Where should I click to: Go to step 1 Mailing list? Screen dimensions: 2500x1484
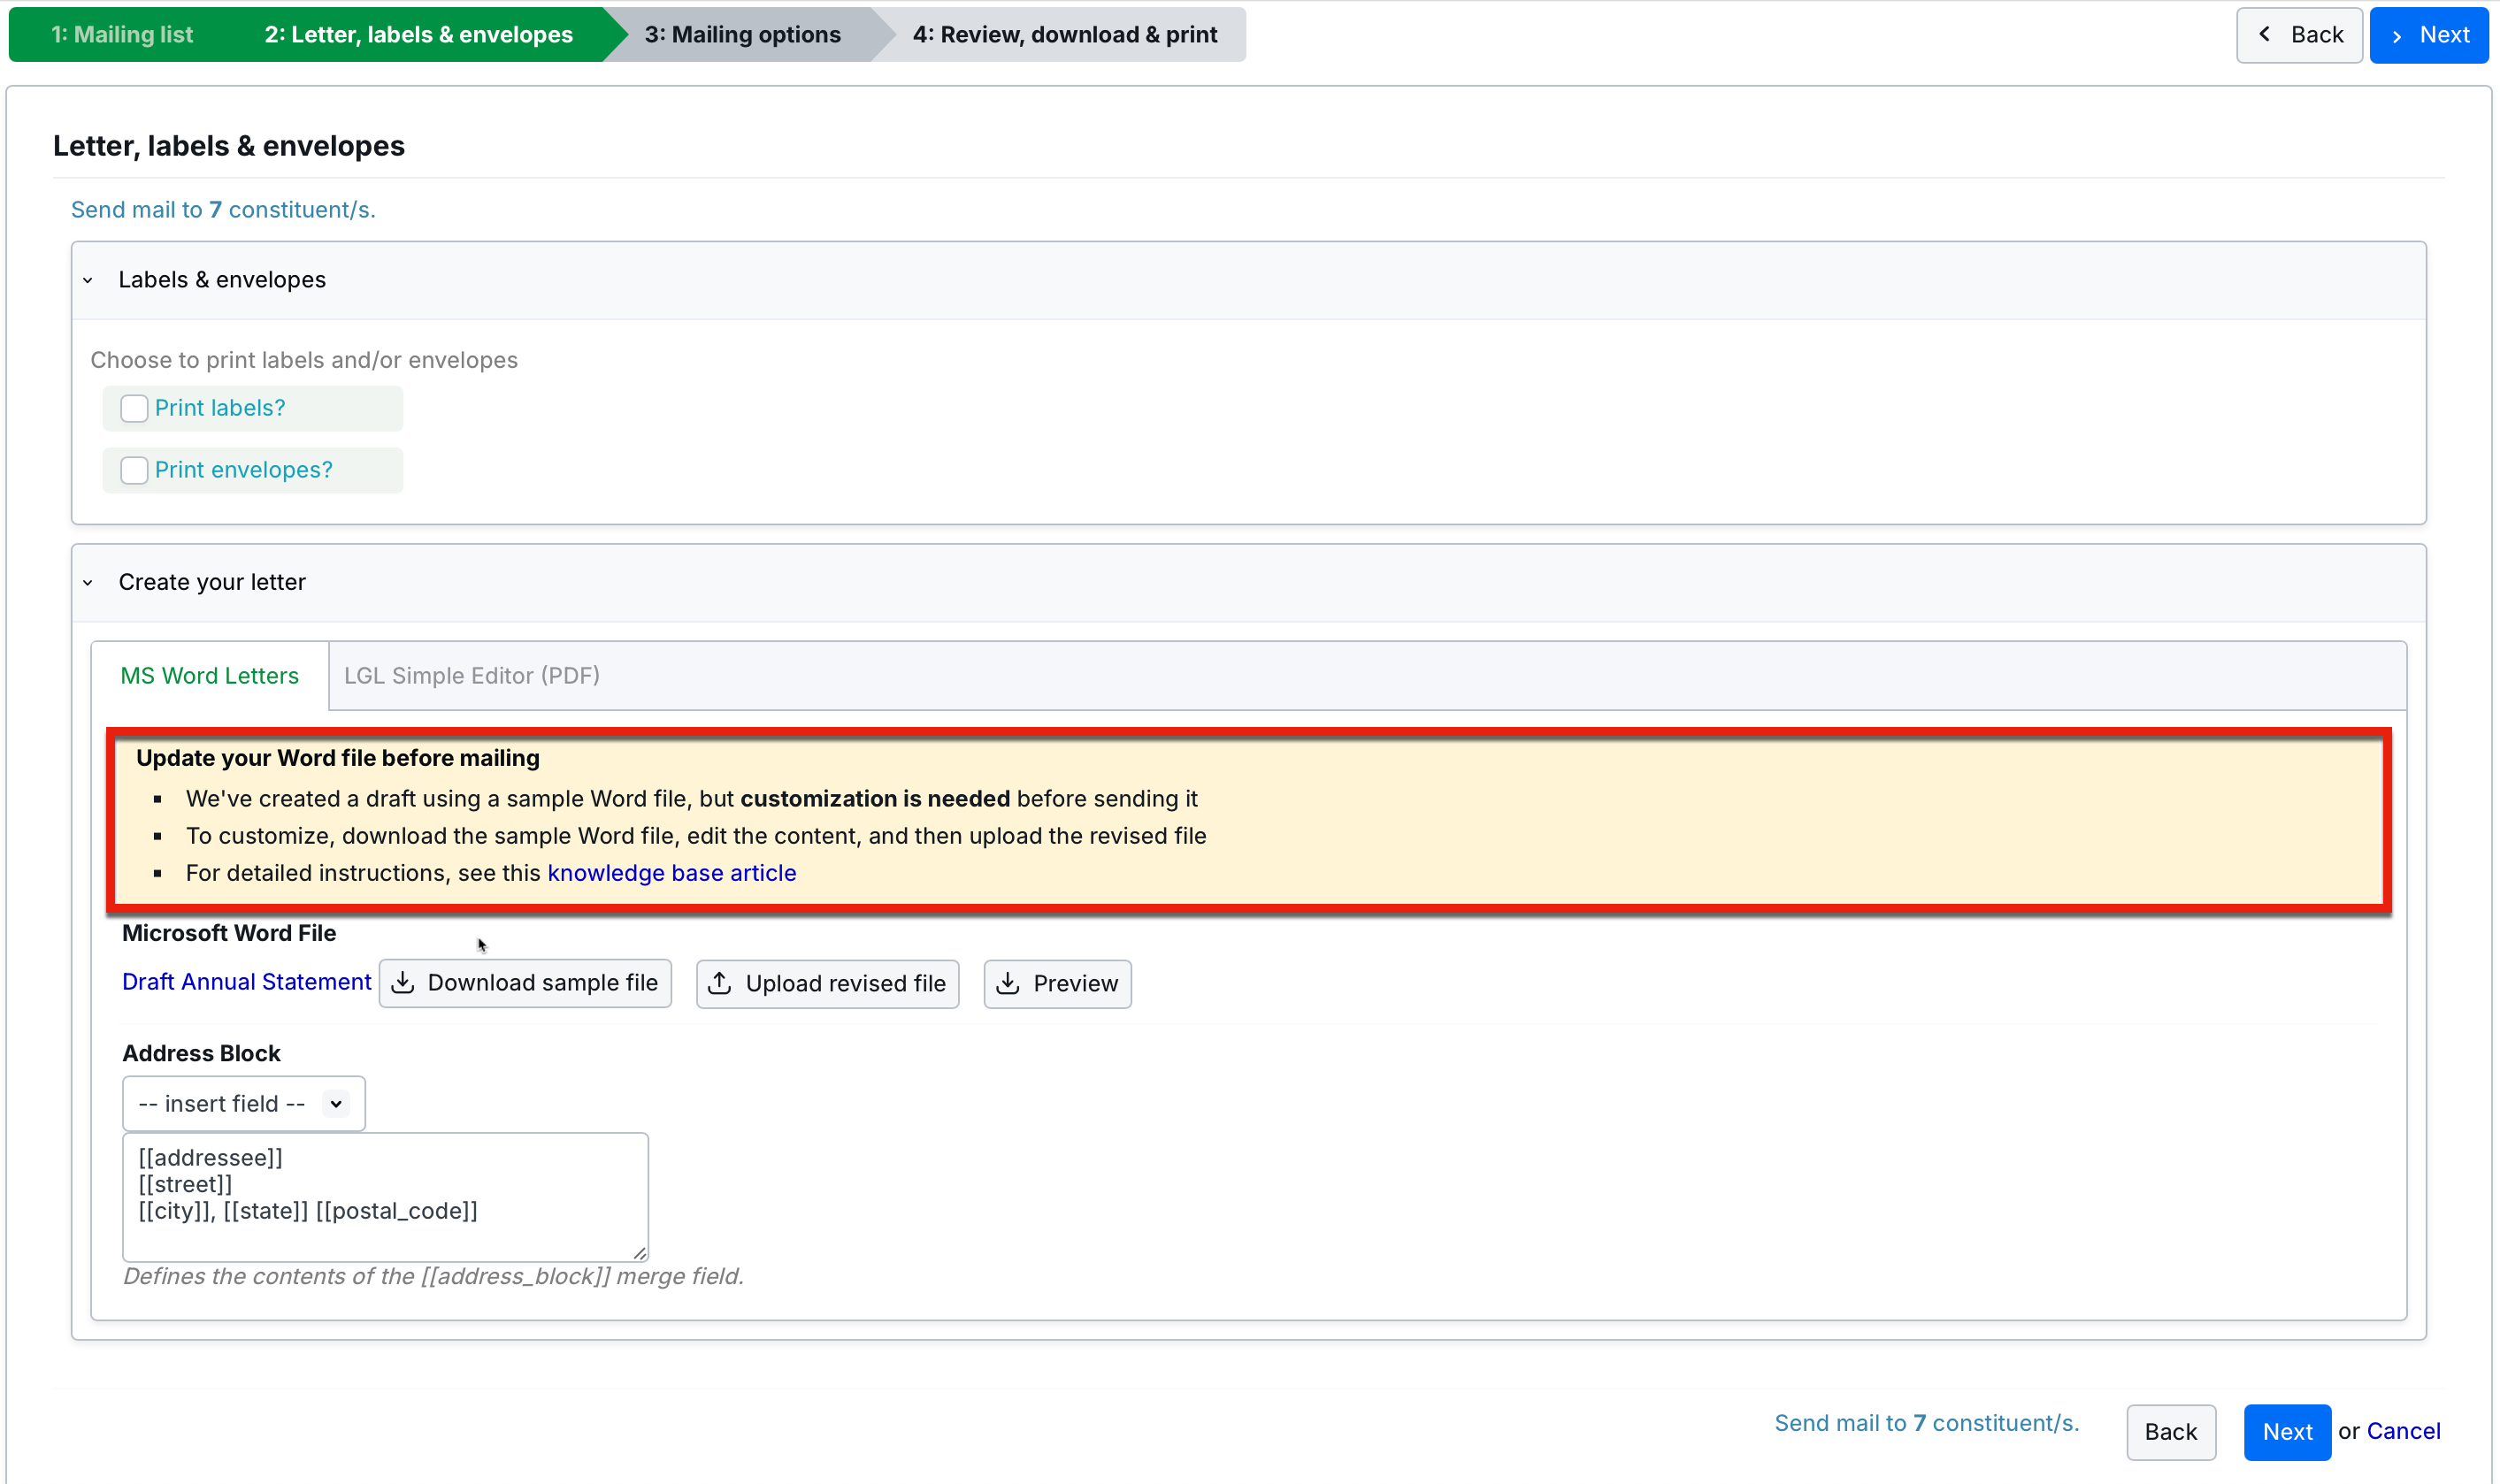tap(122, 35)
